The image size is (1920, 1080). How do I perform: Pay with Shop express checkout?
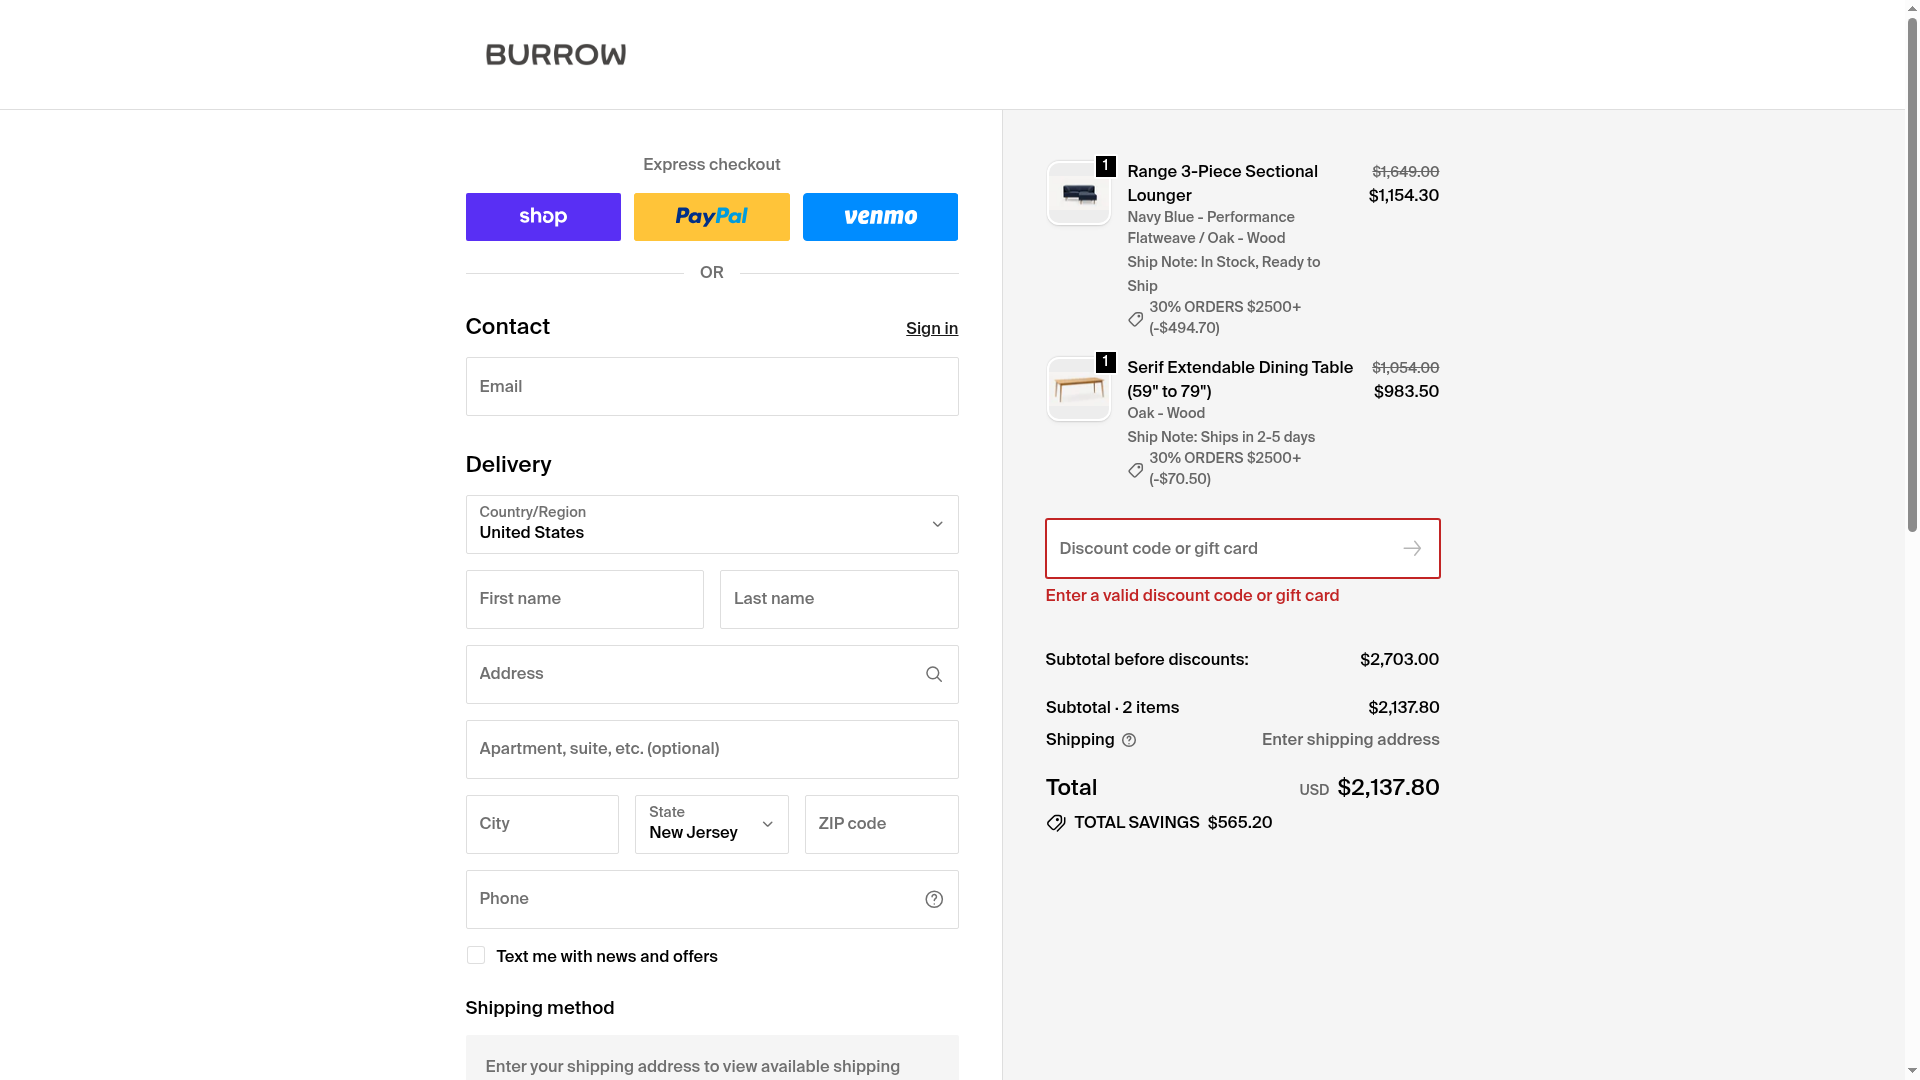coord(543,217)
